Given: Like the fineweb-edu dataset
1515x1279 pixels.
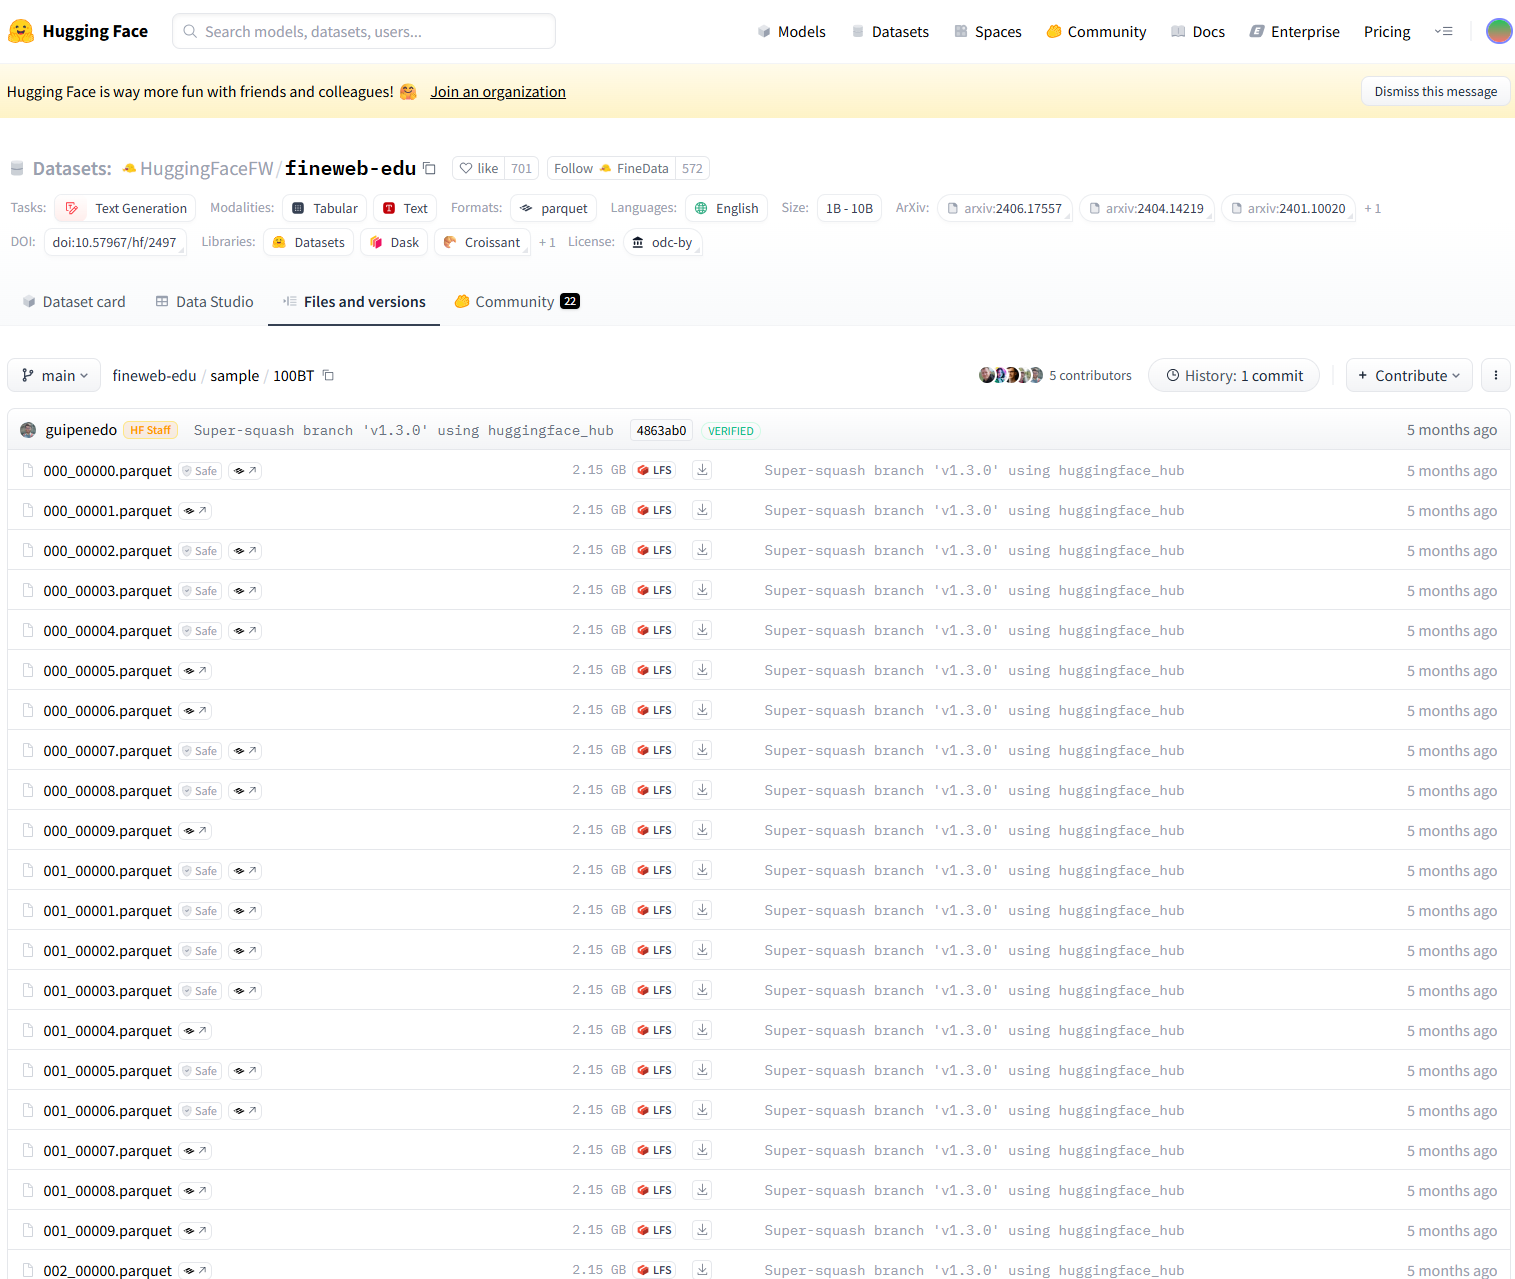Looking at the screenshot, I should click(478, 168).
